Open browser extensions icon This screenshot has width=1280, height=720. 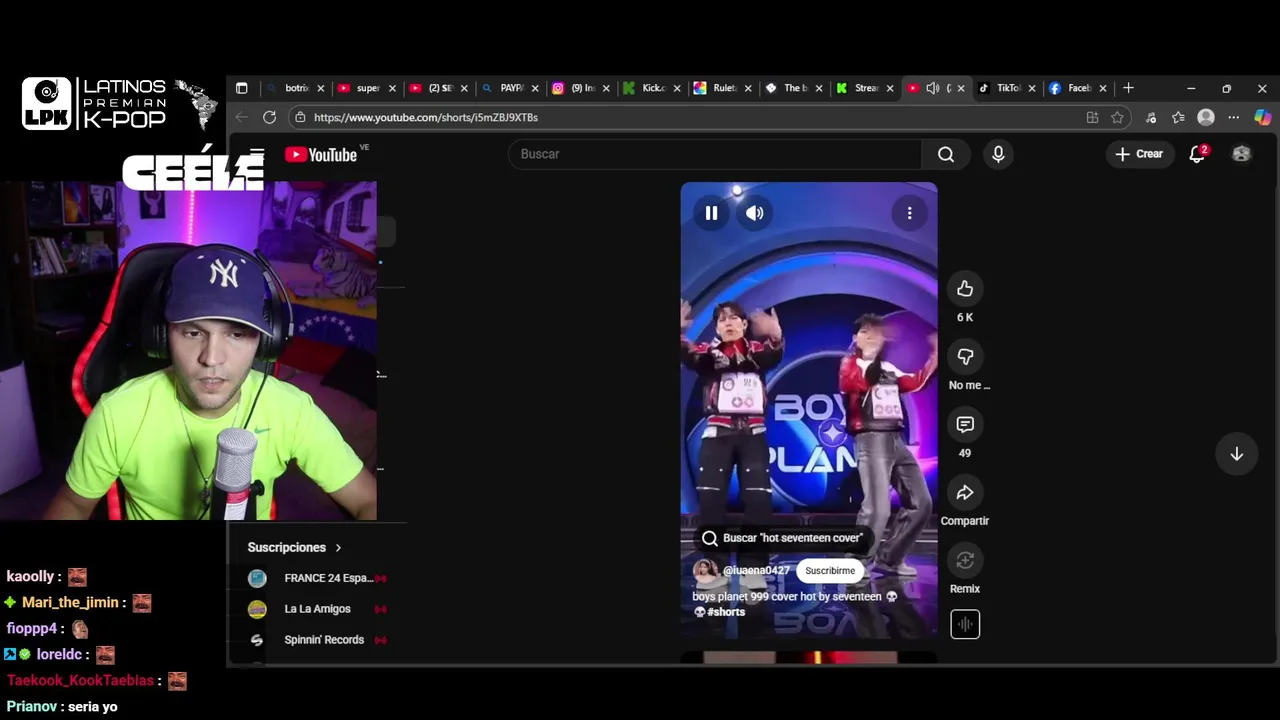coord(1151,117)
